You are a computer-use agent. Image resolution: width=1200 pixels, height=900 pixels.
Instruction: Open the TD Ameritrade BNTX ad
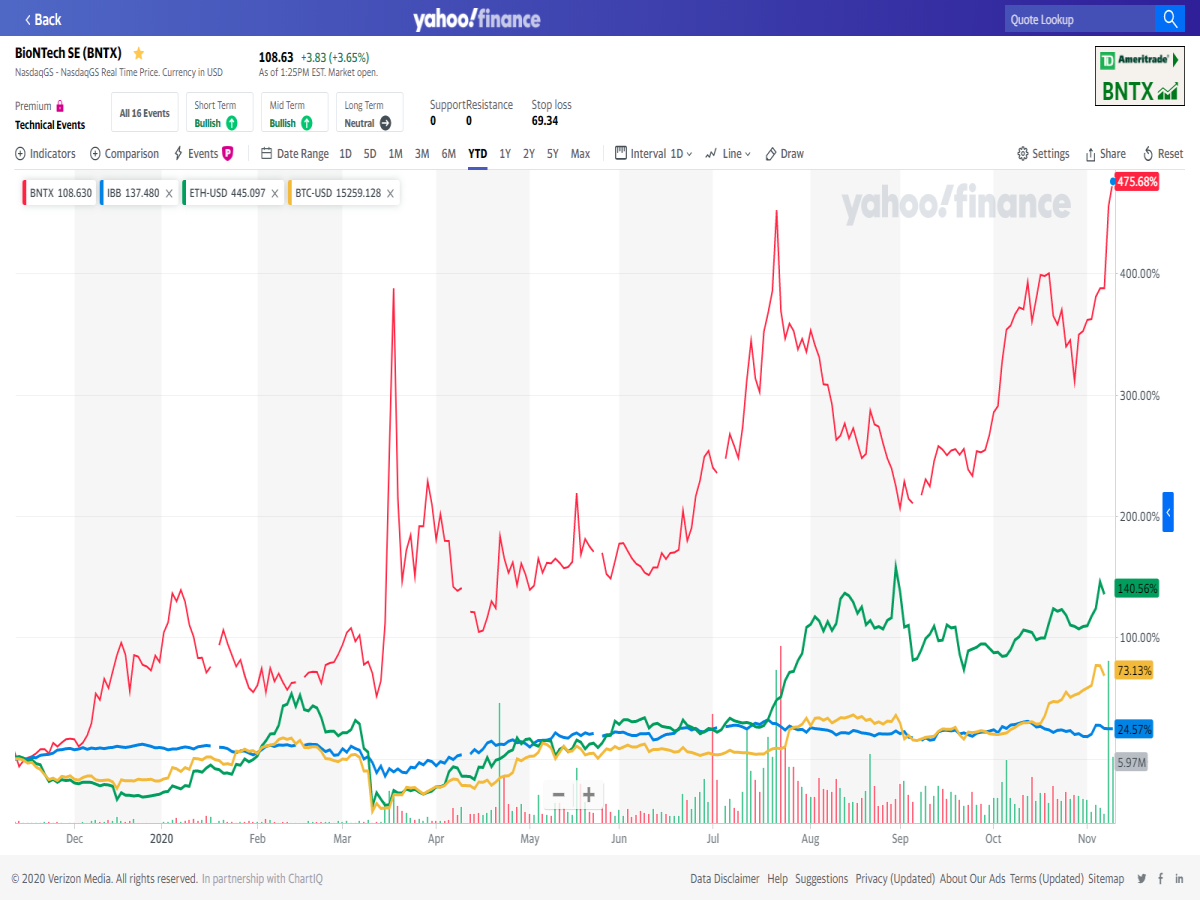[1140, 75]
